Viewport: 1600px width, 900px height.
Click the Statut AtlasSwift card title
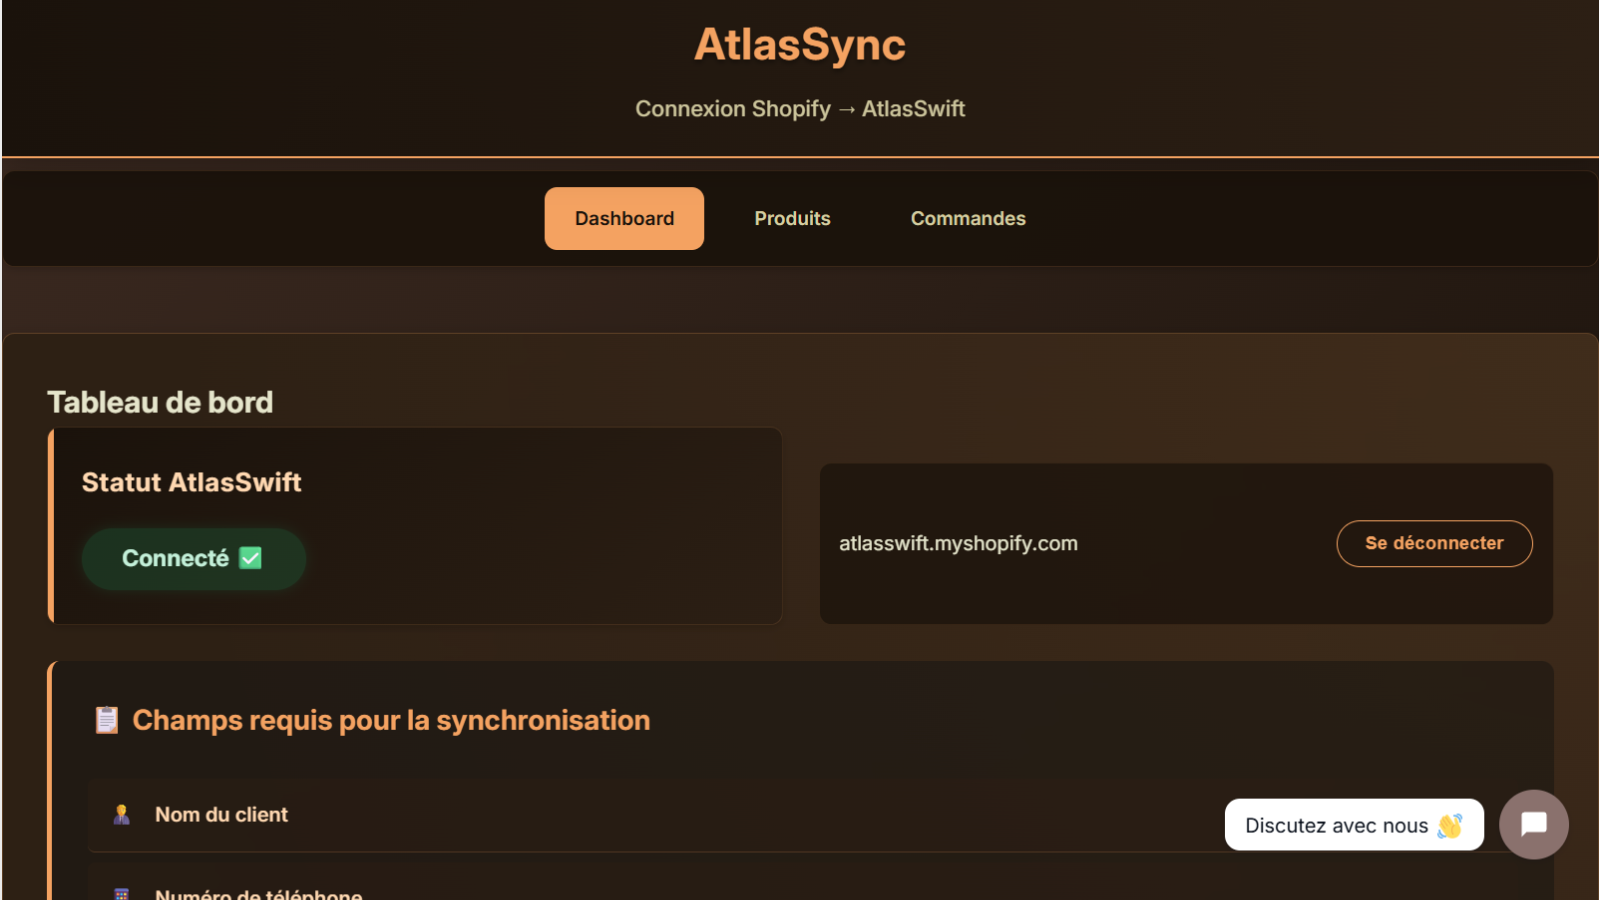(192, 483)
